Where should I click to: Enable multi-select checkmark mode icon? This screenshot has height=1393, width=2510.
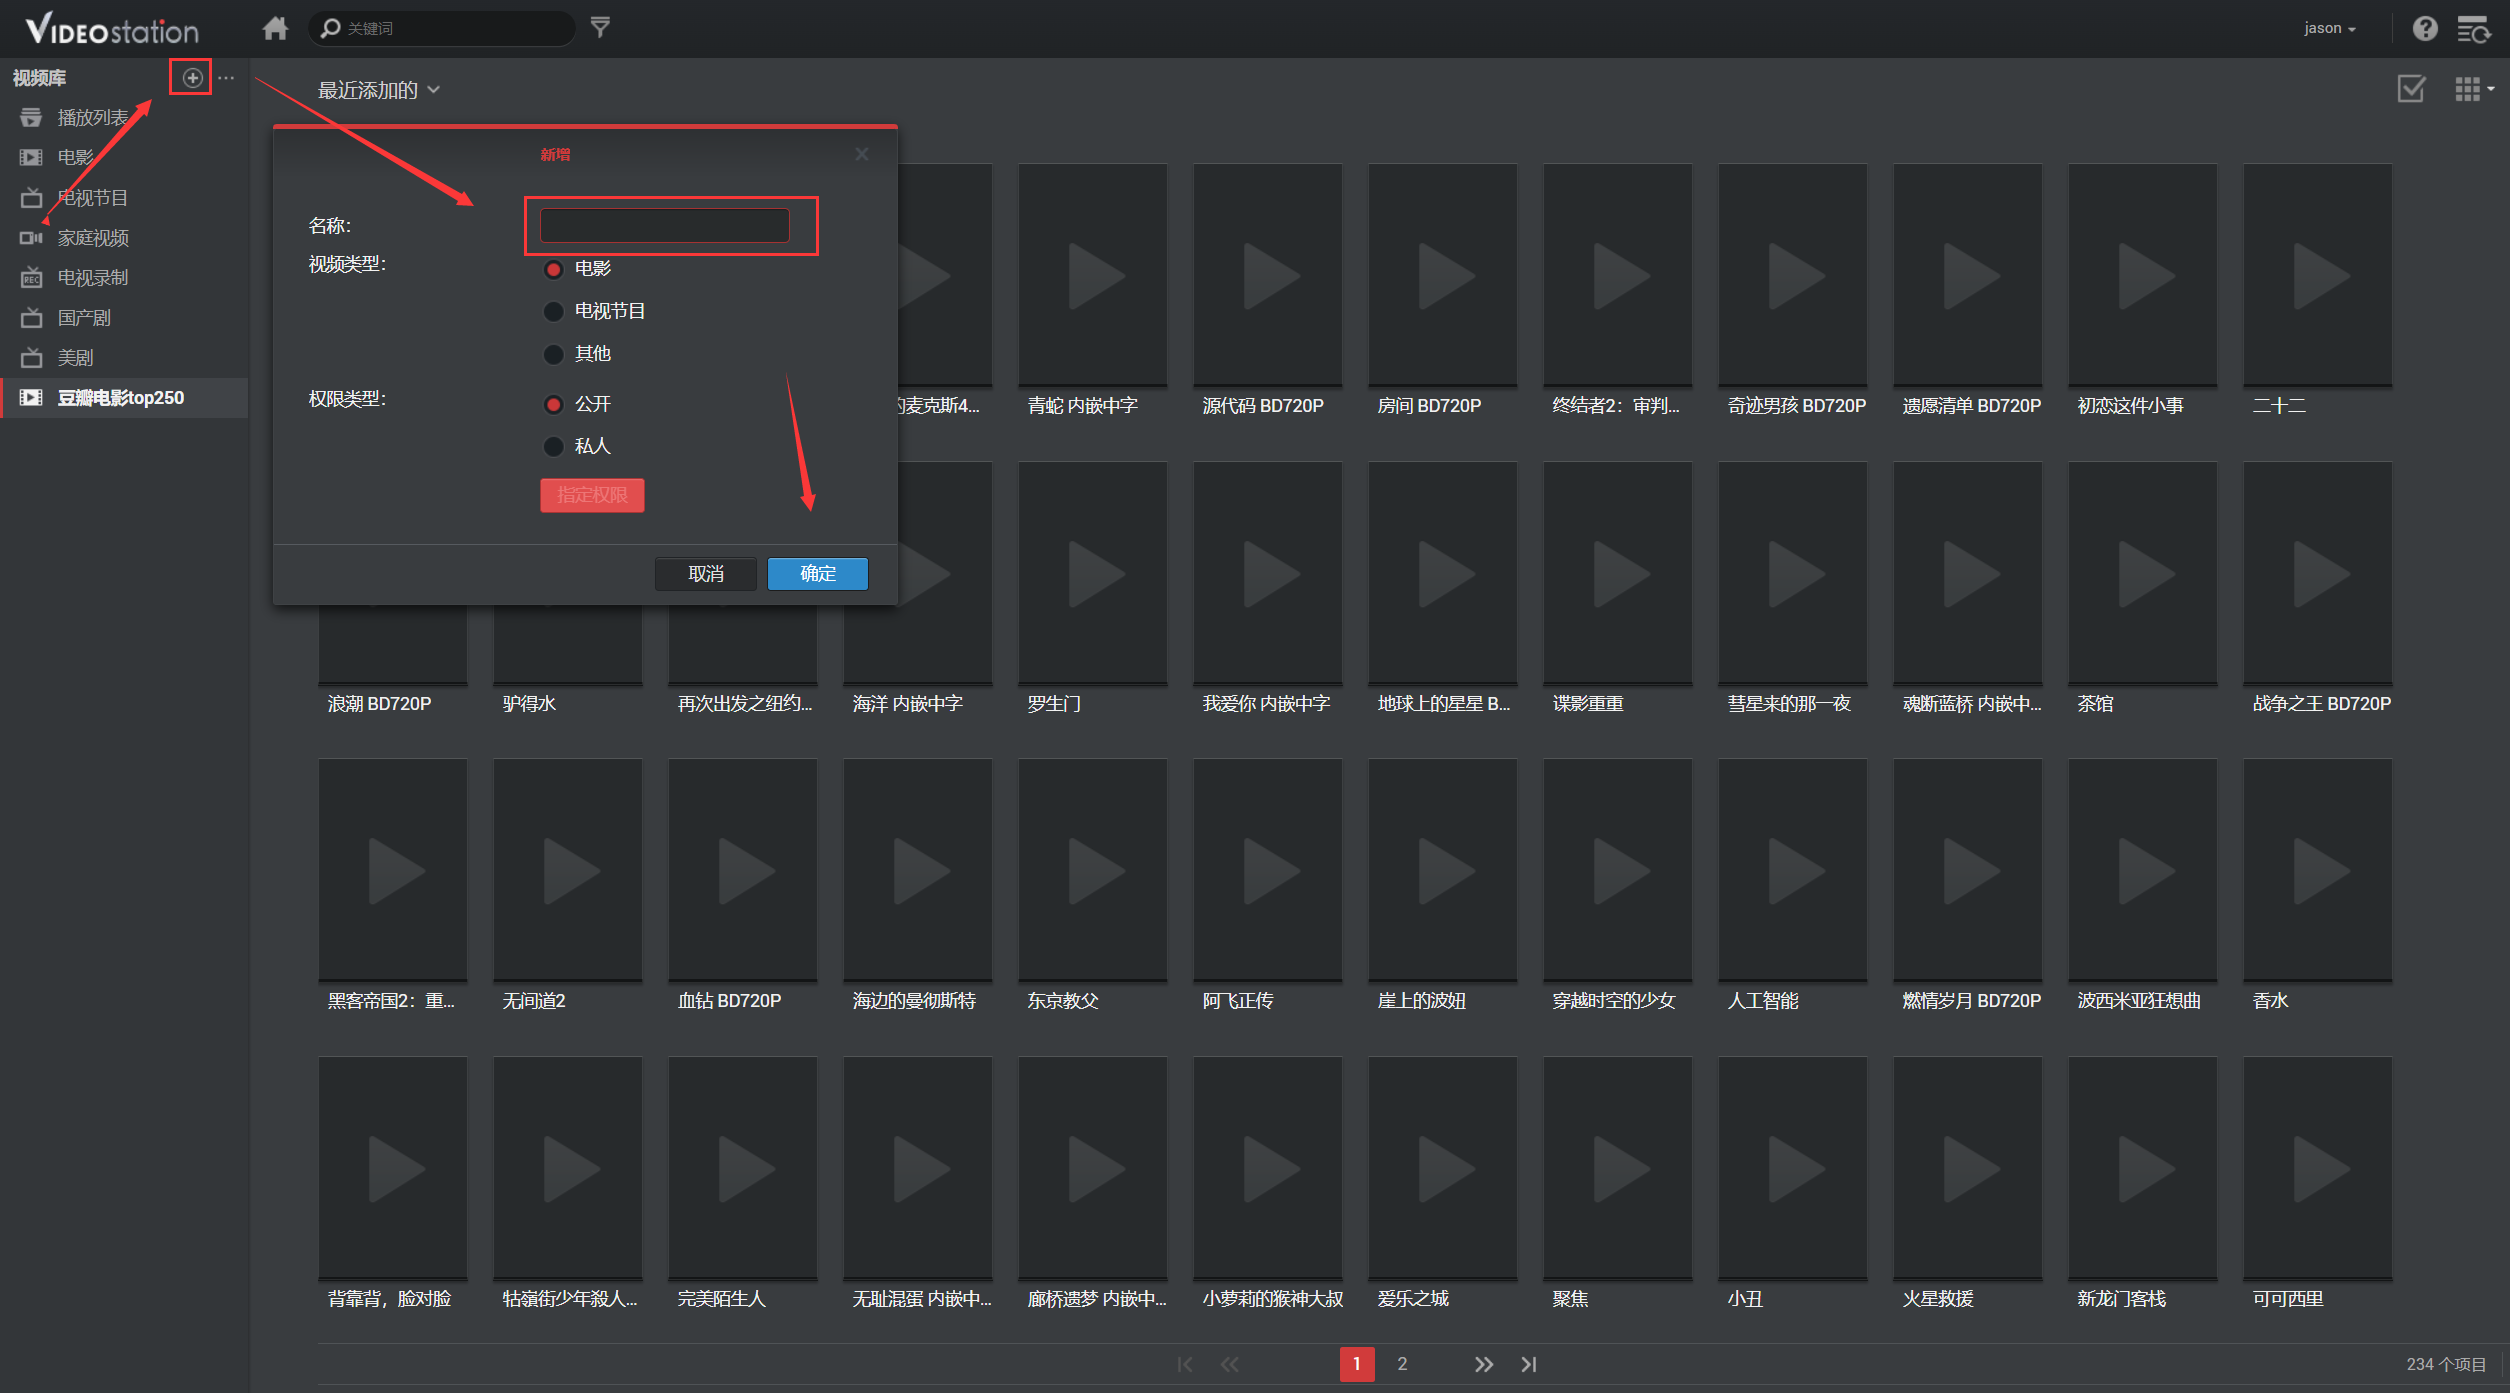(2411, 89)
